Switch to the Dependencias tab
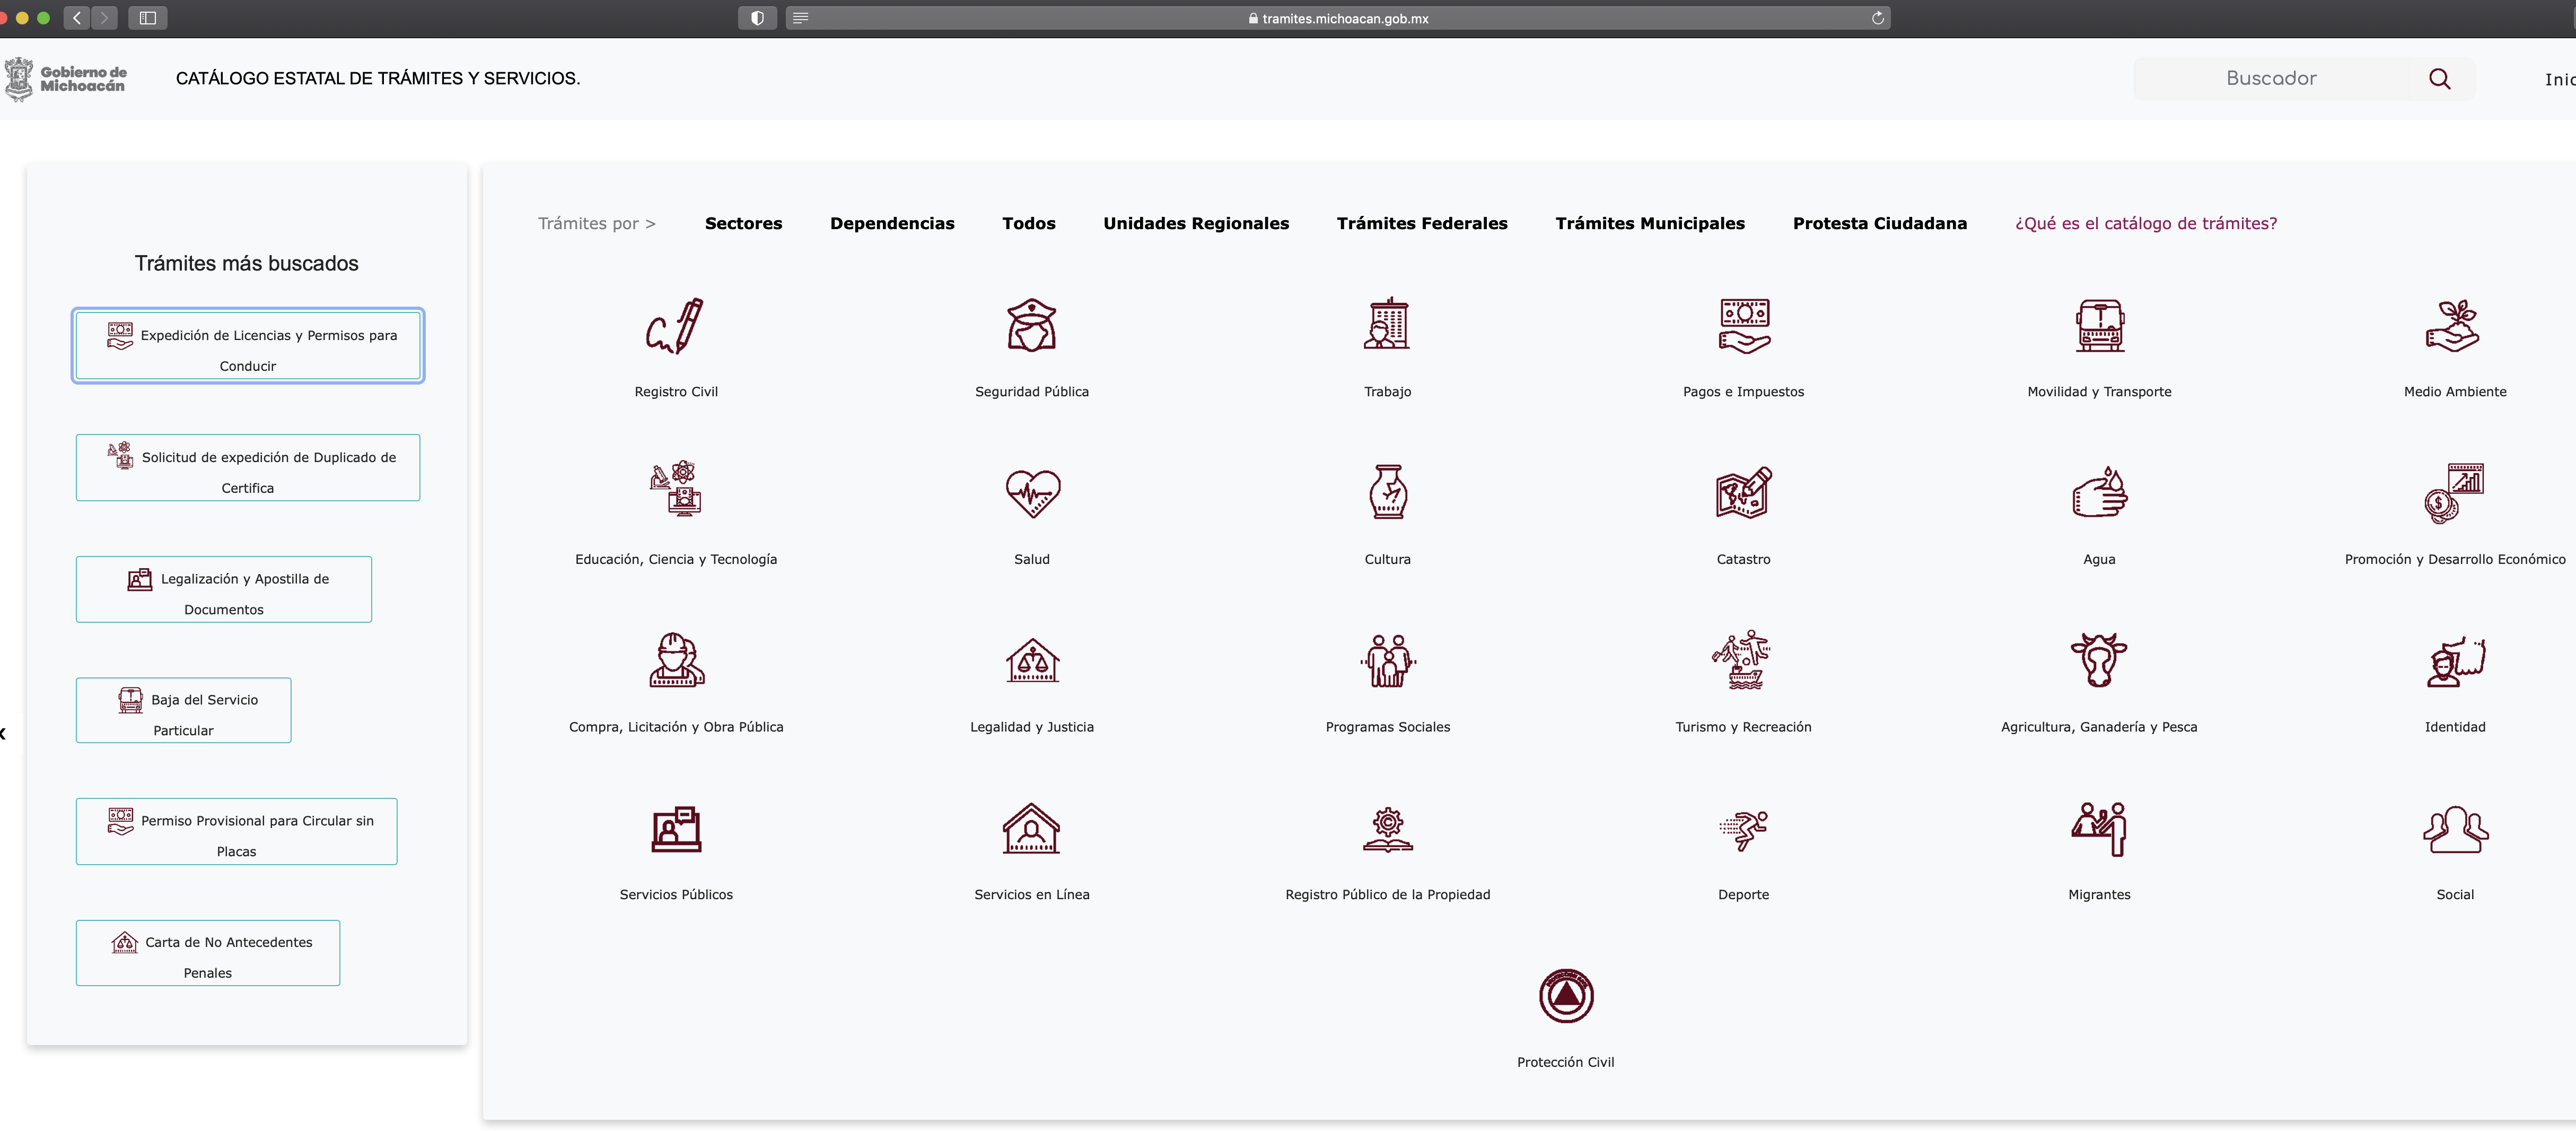Viewport: 2576px width, 1131px height. click(892, 223)
